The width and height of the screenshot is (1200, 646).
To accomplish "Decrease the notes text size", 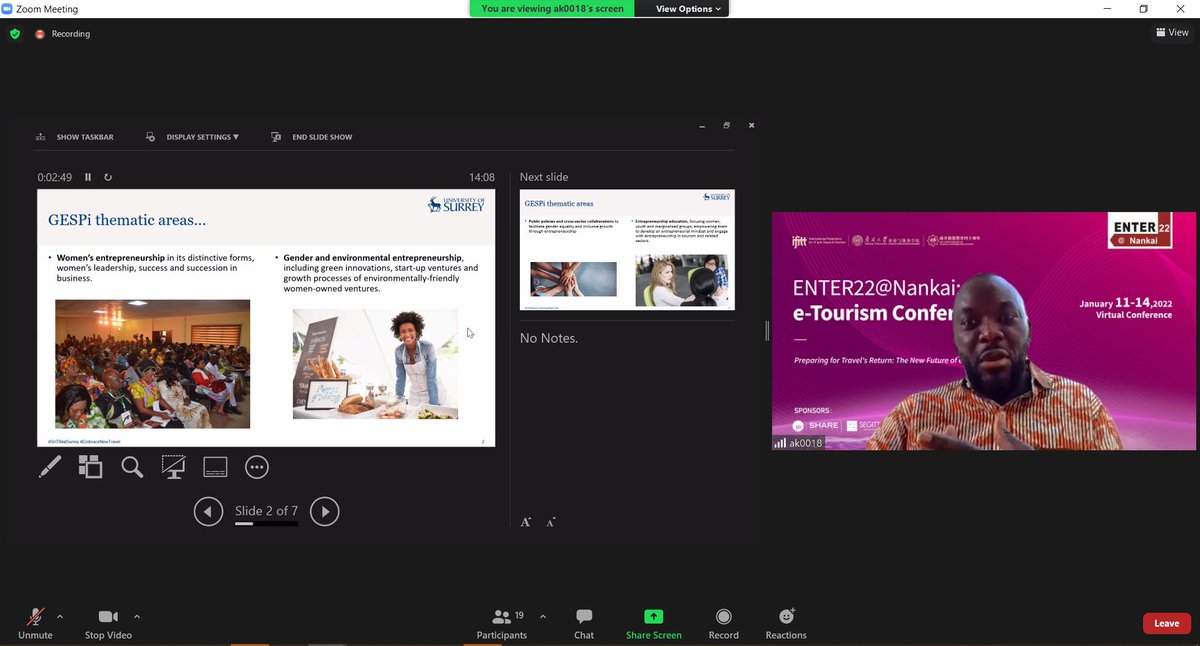I will [x=551, y=522].
